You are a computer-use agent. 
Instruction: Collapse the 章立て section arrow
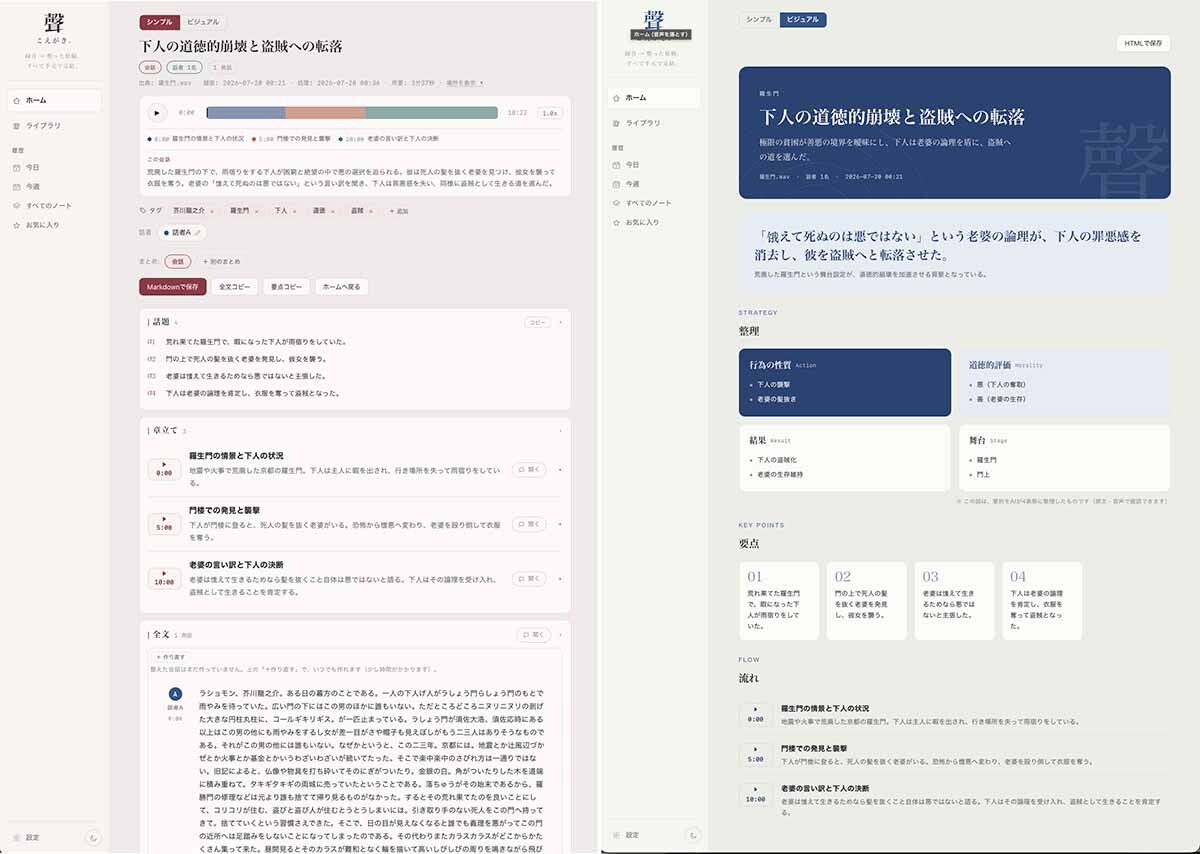click(x=561, y=431)
